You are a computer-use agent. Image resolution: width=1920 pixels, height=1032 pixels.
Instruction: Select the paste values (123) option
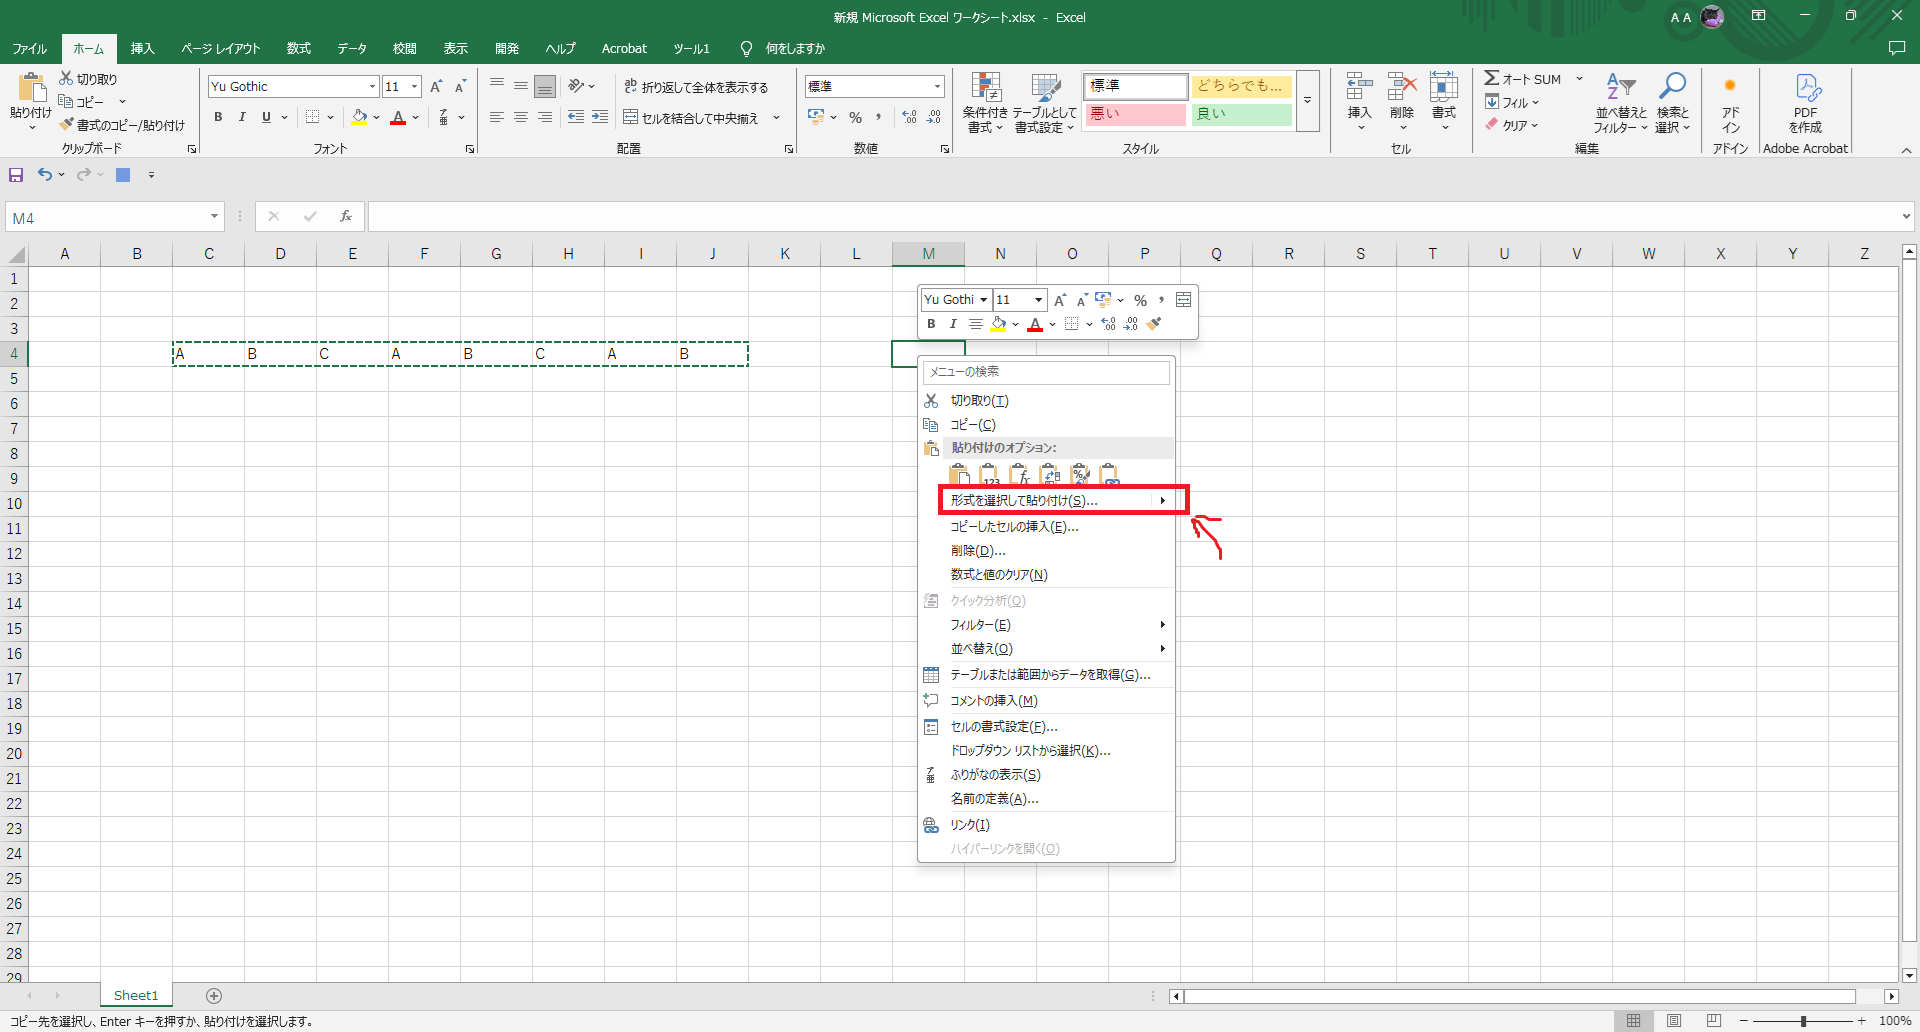pyautogui.click(x=990, y=473)
